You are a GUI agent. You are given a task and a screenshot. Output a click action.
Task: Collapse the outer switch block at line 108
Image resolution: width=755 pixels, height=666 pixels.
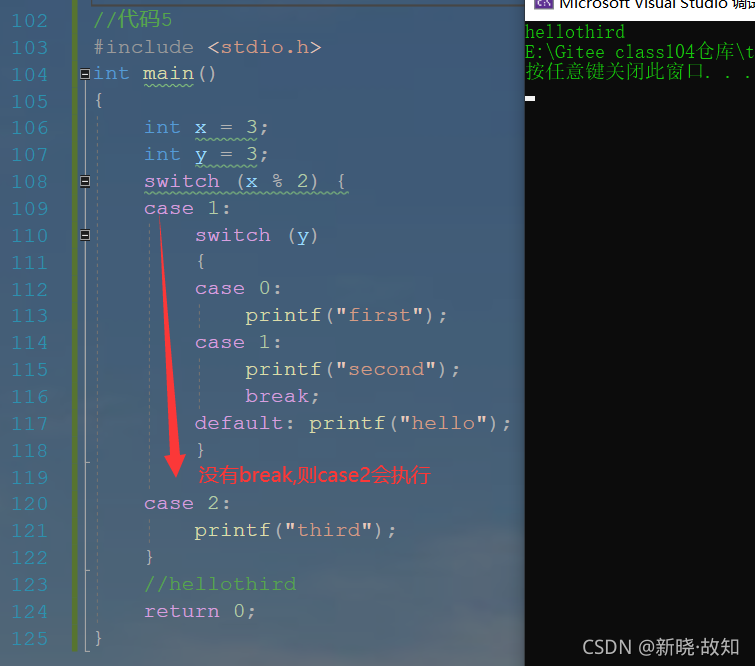[x=85, y=181]
